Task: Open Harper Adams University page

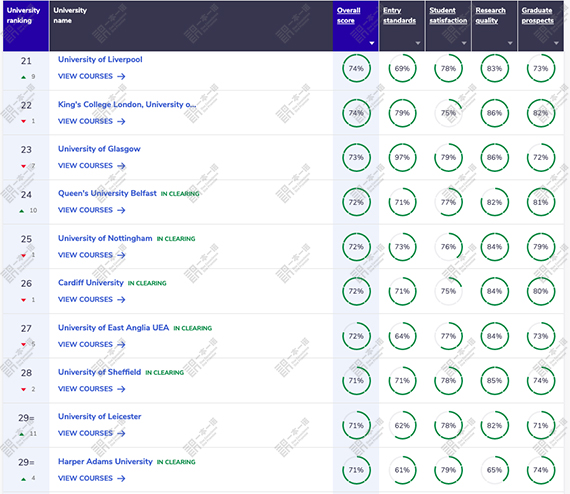Action: [105, 461]
